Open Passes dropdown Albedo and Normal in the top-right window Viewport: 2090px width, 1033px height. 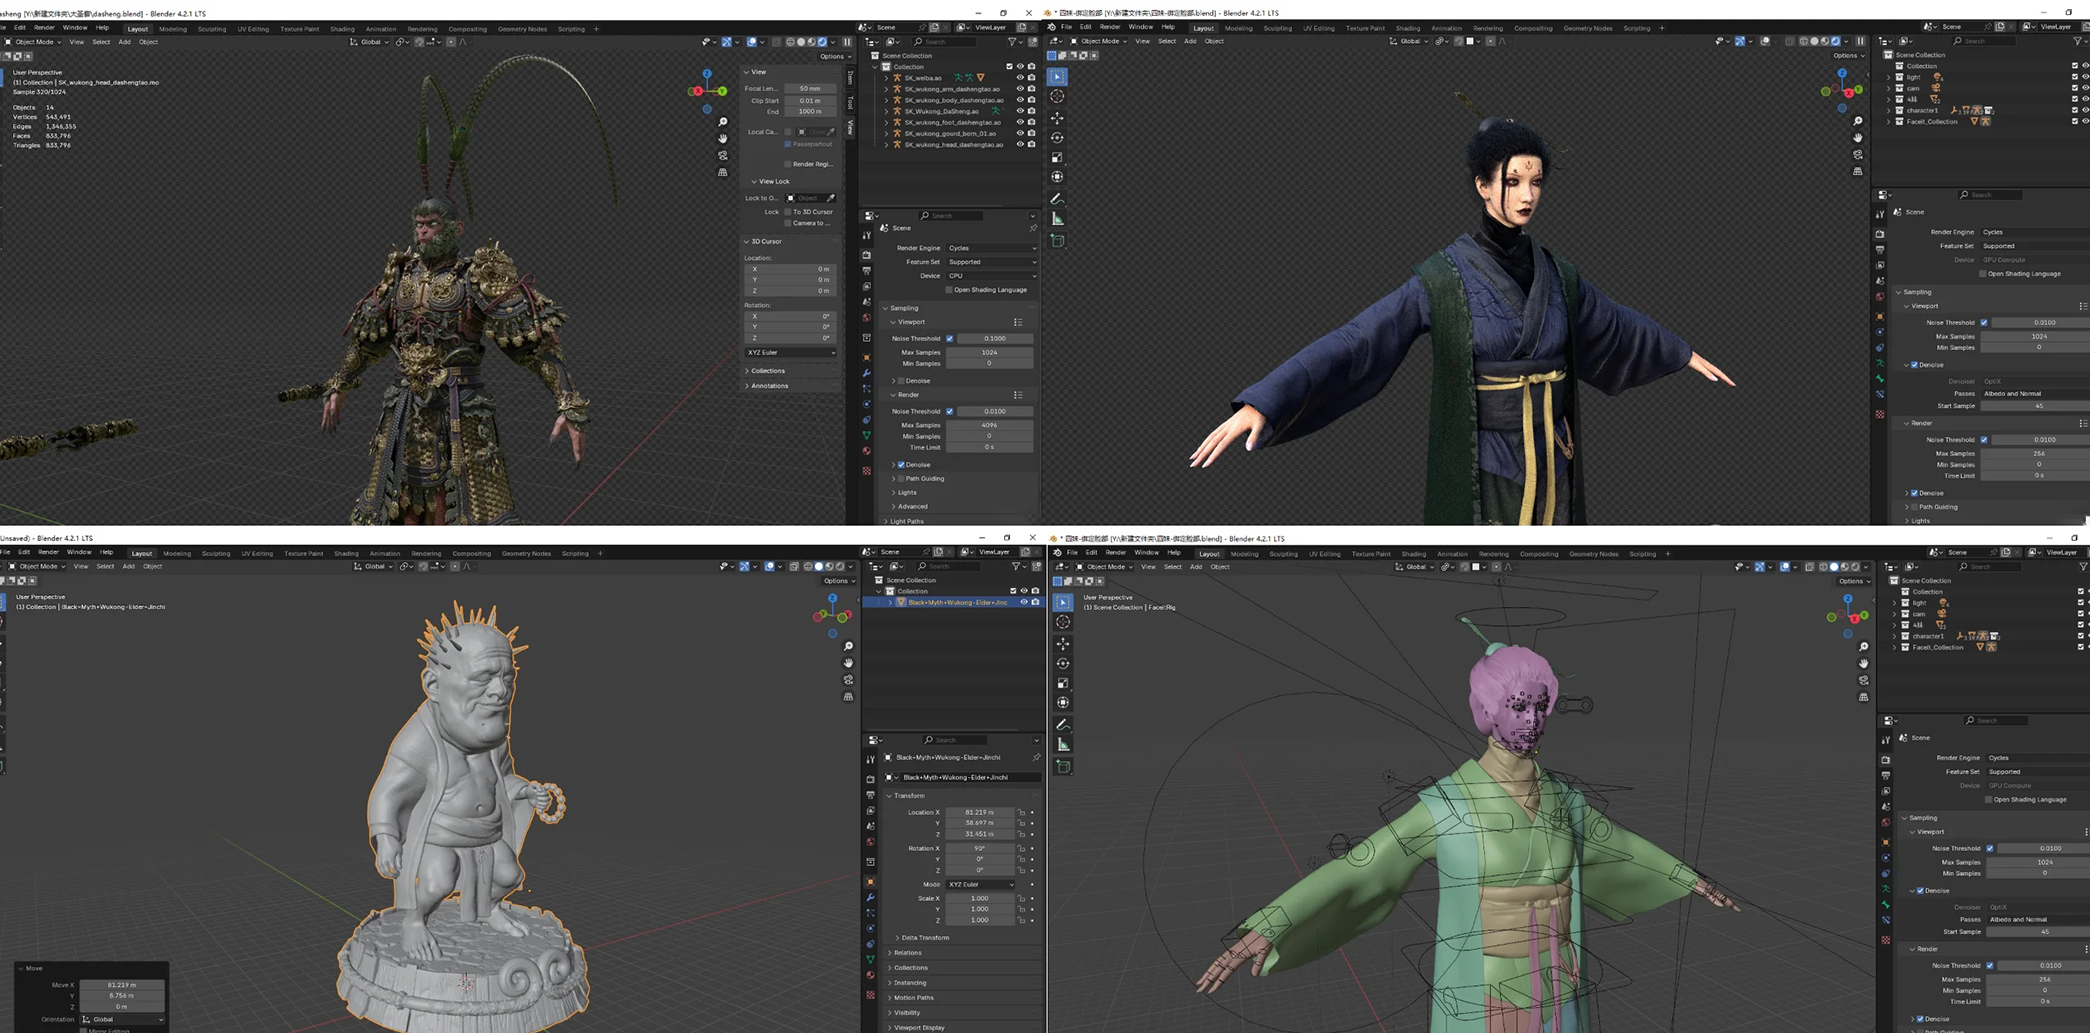click(2034, 394)
